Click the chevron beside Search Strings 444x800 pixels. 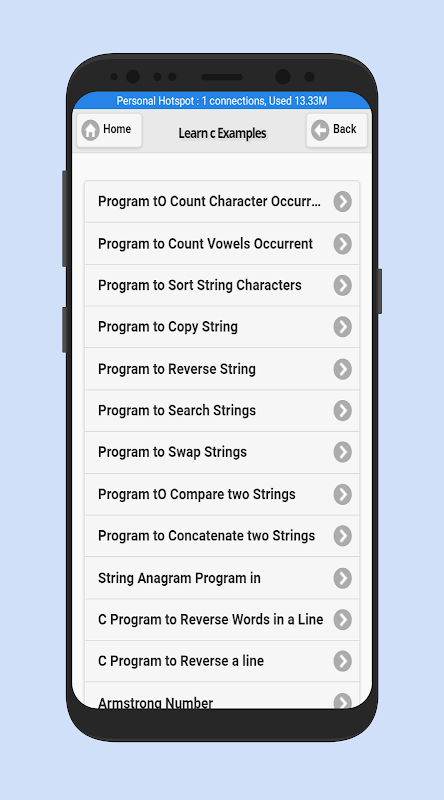pos(343,411)
